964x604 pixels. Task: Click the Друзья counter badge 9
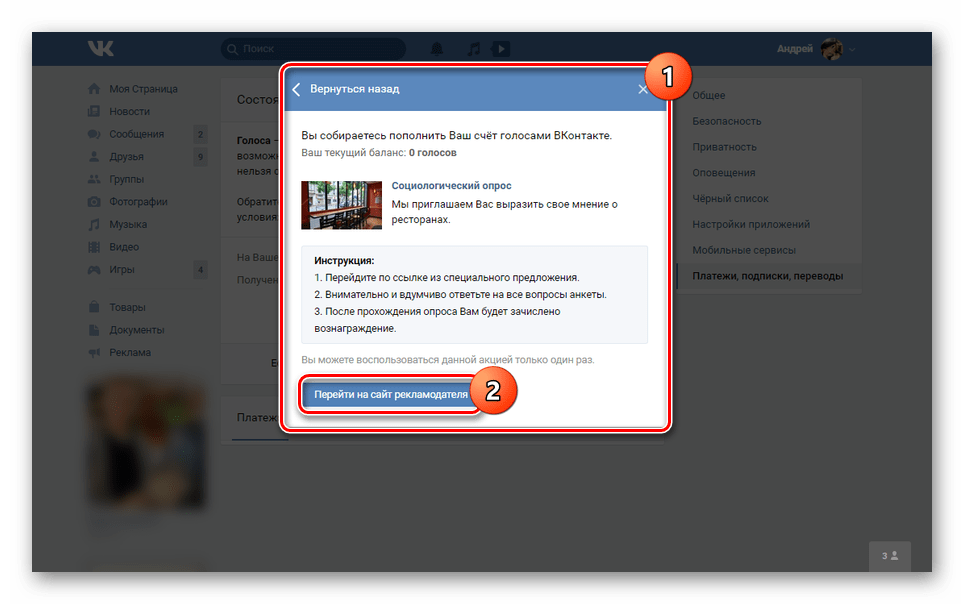200,157
